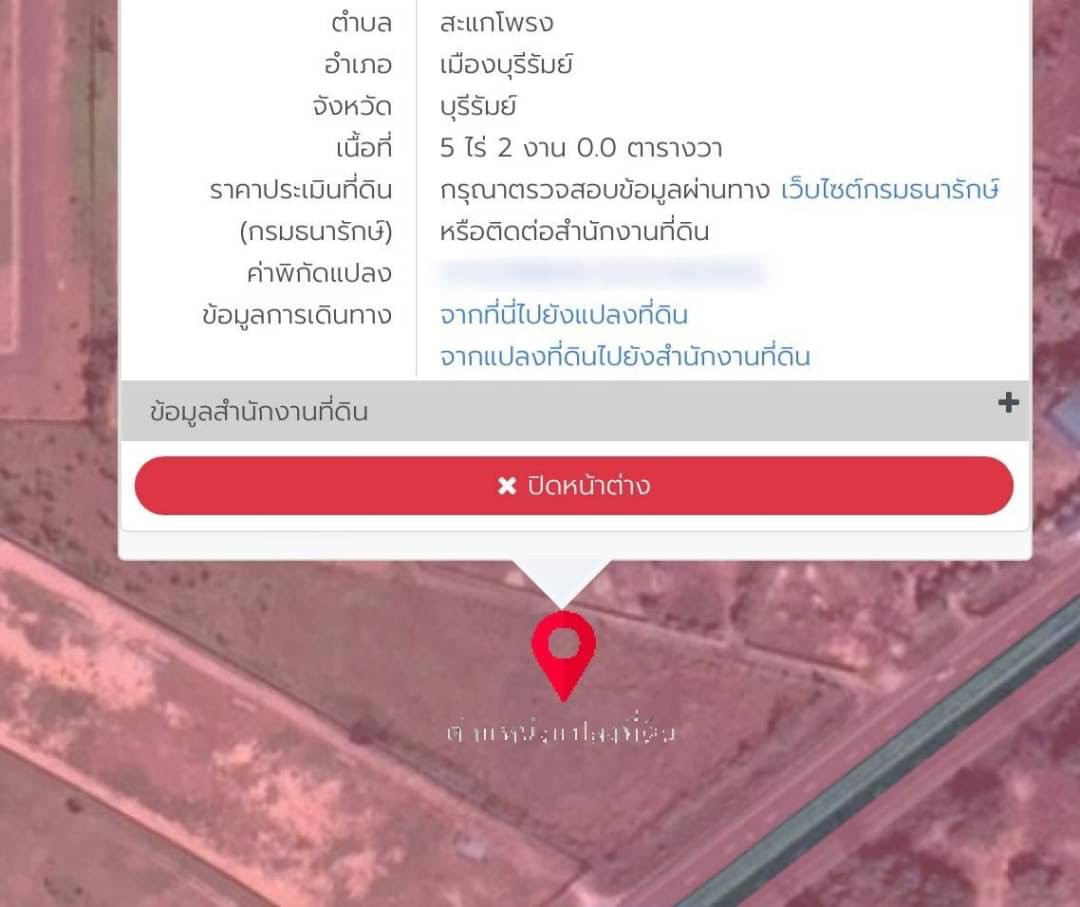Select the บุรีรัมย์ province value

[478, 106]
